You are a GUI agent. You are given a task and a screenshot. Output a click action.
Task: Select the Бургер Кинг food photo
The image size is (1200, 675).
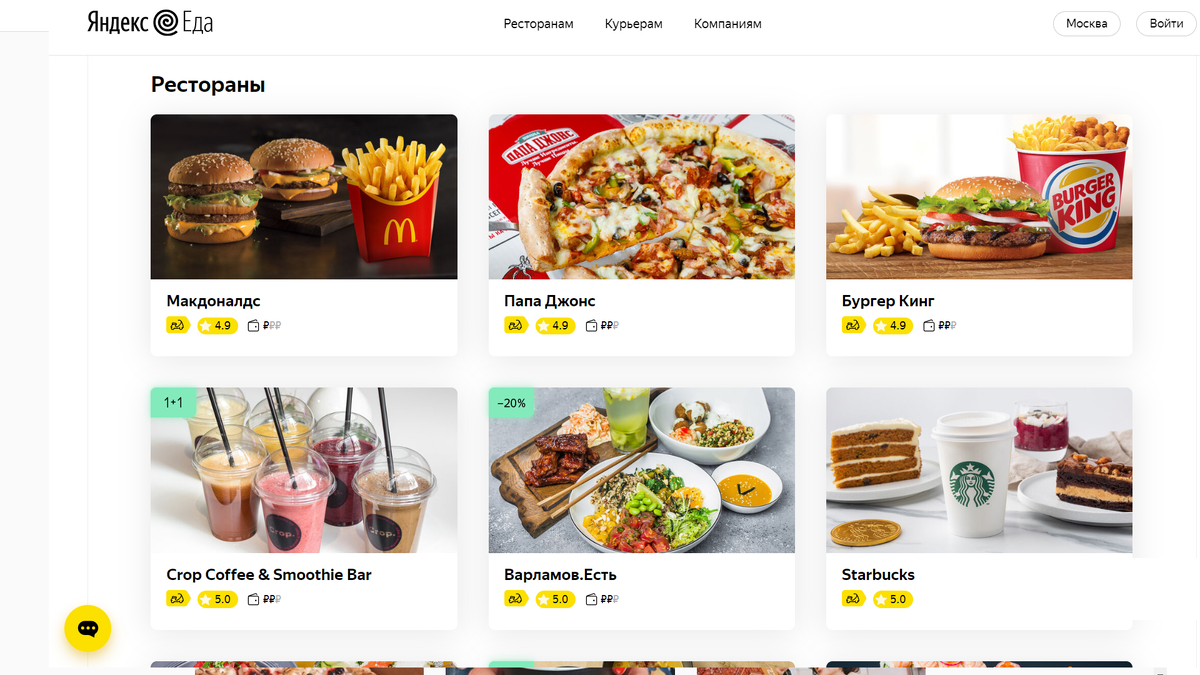pyautogui.click(x=979, y=196)
